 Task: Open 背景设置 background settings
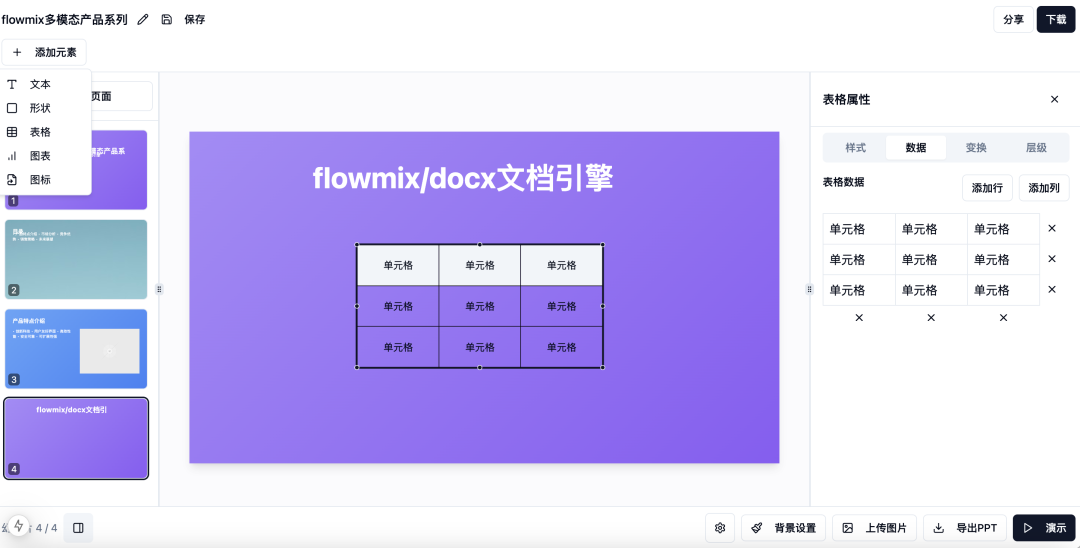click(783, 528)
